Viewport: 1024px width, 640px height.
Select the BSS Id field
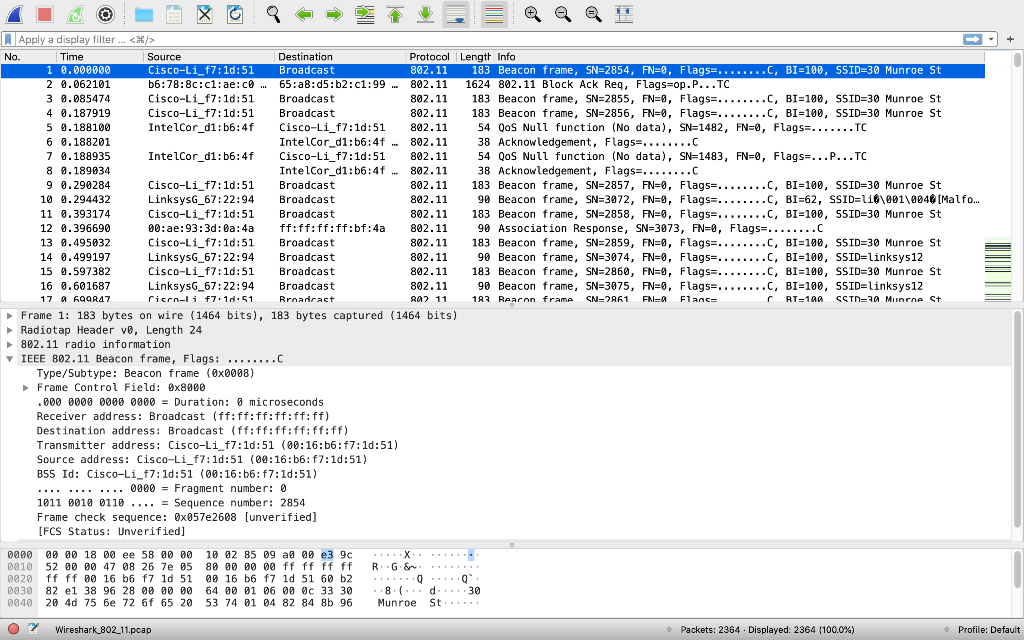click(177, 473)
